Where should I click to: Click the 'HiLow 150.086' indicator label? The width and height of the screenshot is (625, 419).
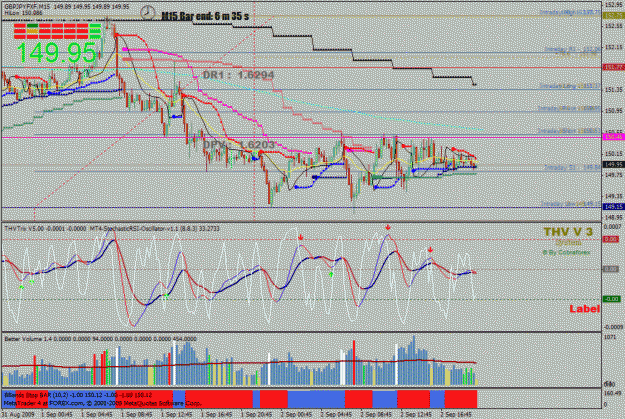click(x=23, y=13)
